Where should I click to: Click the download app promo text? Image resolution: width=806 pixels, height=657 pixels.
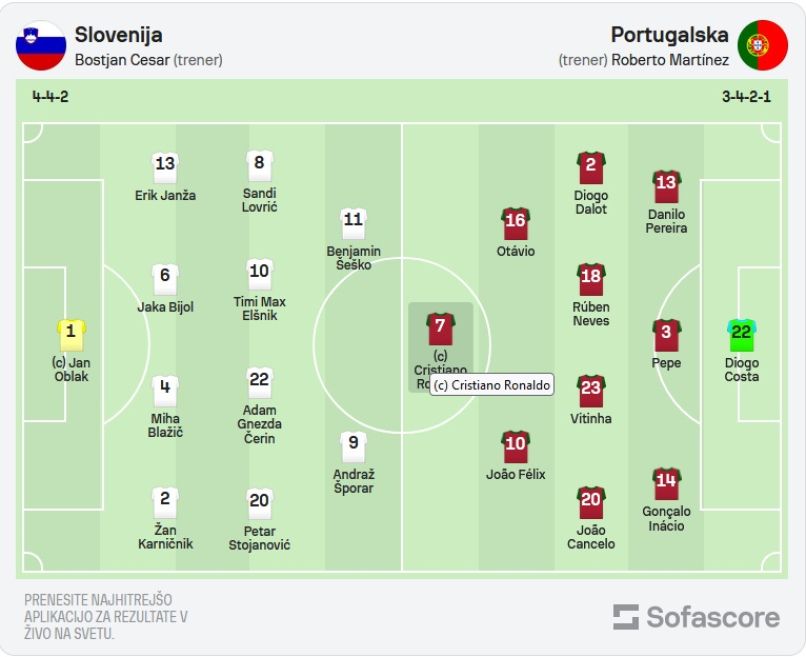[106, 616]
